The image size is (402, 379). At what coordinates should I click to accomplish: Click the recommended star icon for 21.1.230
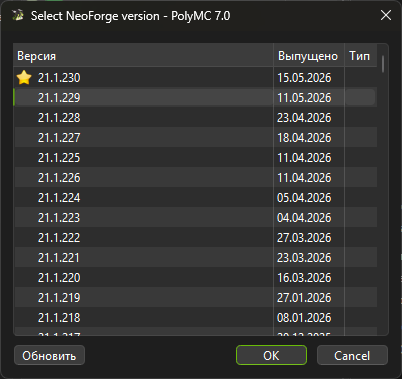coord(24,78)
